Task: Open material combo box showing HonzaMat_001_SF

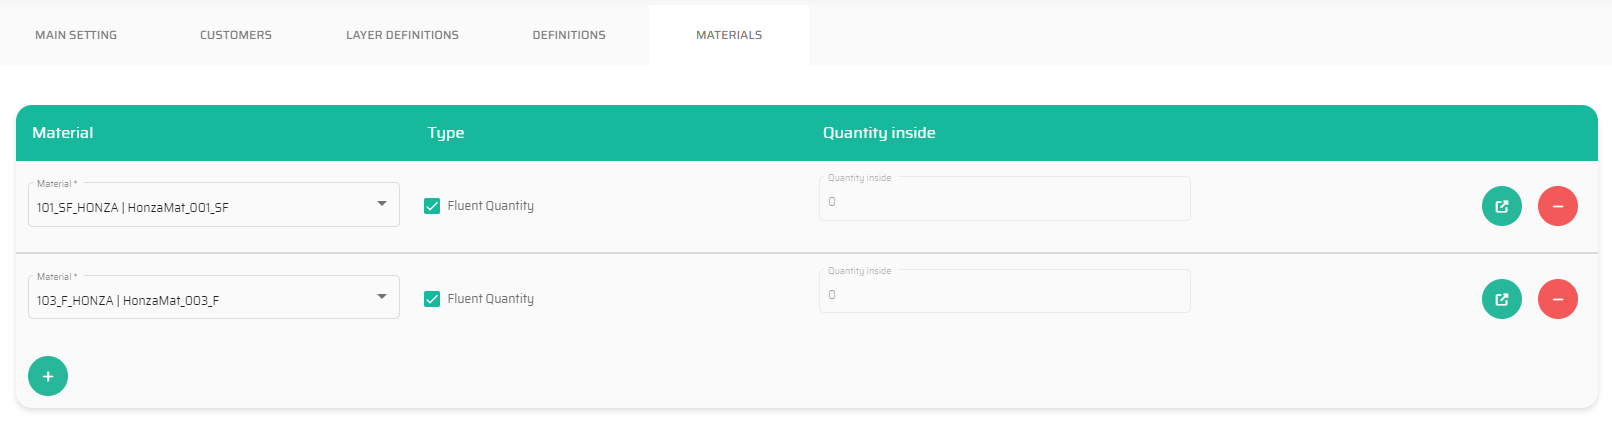Action: 200,206
